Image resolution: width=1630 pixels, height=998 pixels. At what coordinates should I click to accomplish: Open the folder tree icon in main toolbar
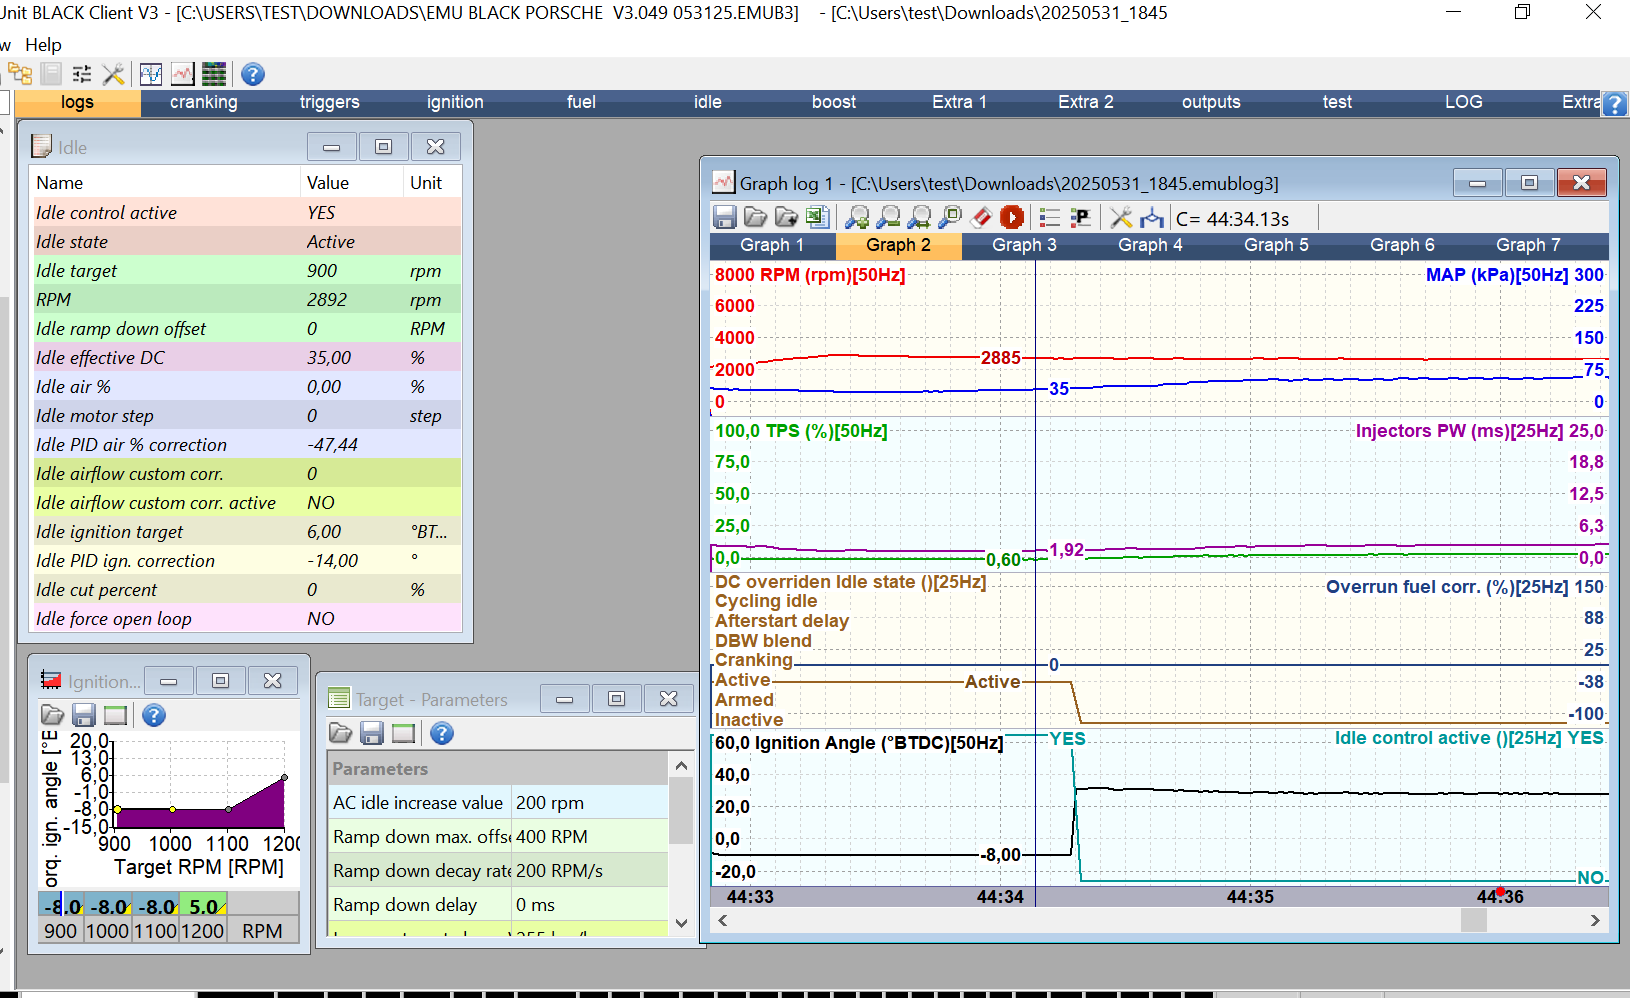click(20, 74)
